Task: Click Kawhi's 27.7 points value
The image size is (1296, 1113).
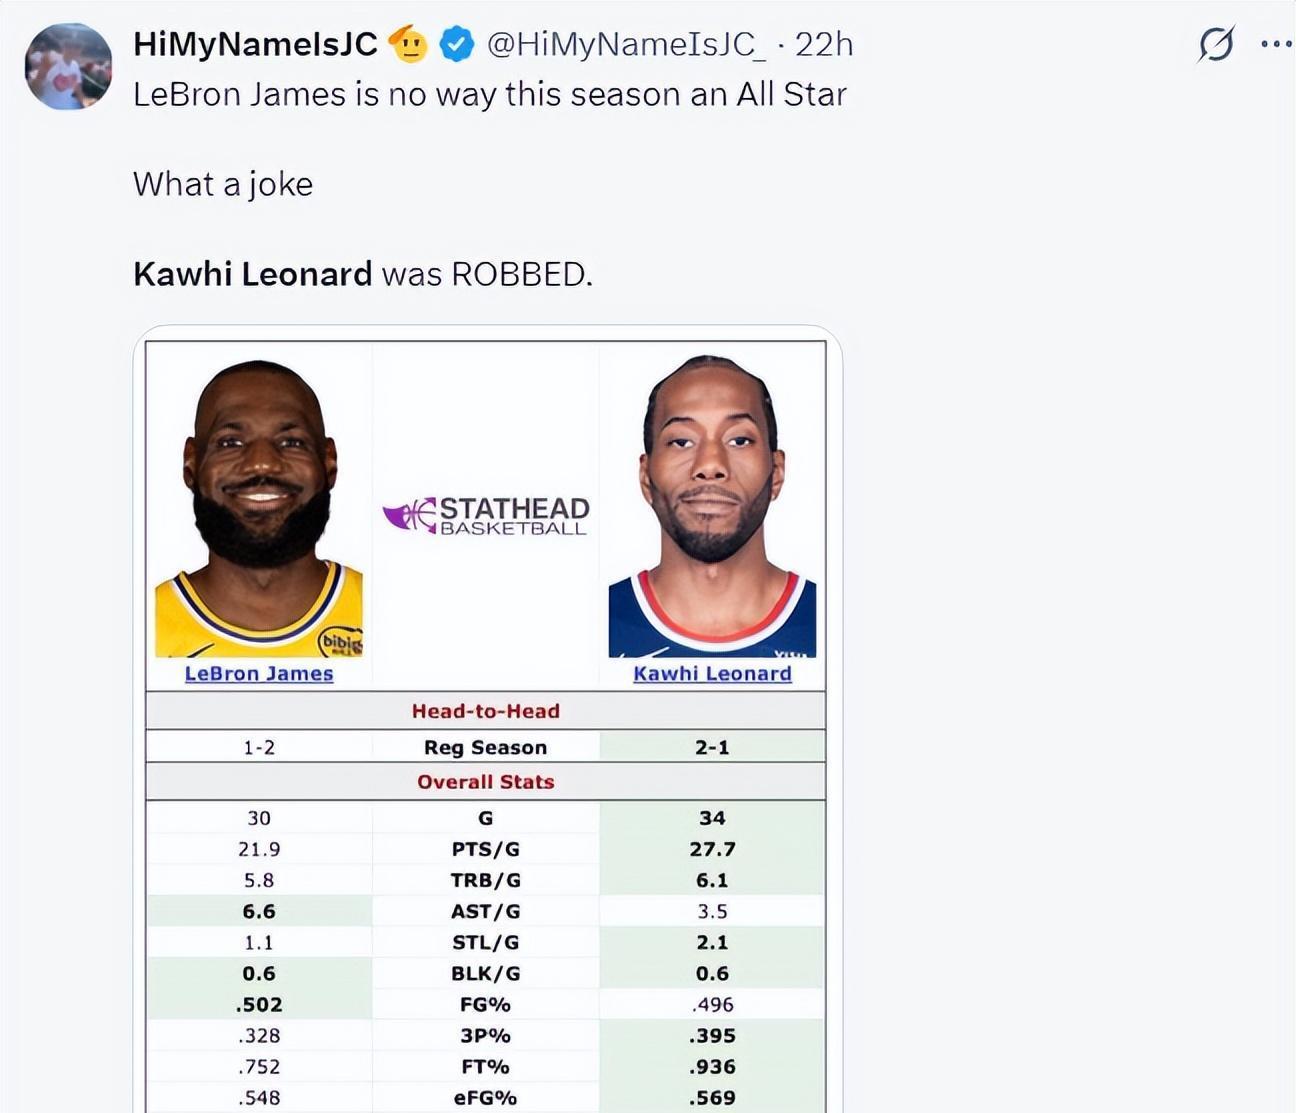Action: (712, 849)
